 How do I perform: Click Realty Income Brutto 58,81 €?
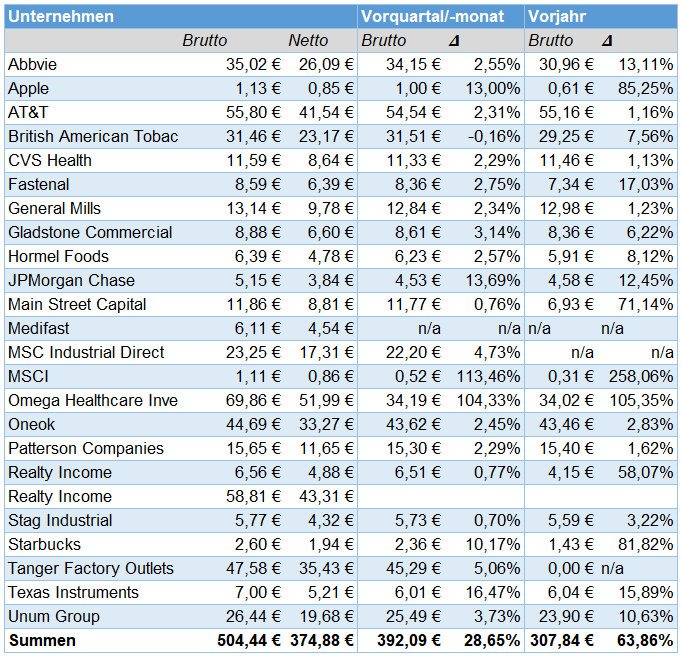pos(253,496)
